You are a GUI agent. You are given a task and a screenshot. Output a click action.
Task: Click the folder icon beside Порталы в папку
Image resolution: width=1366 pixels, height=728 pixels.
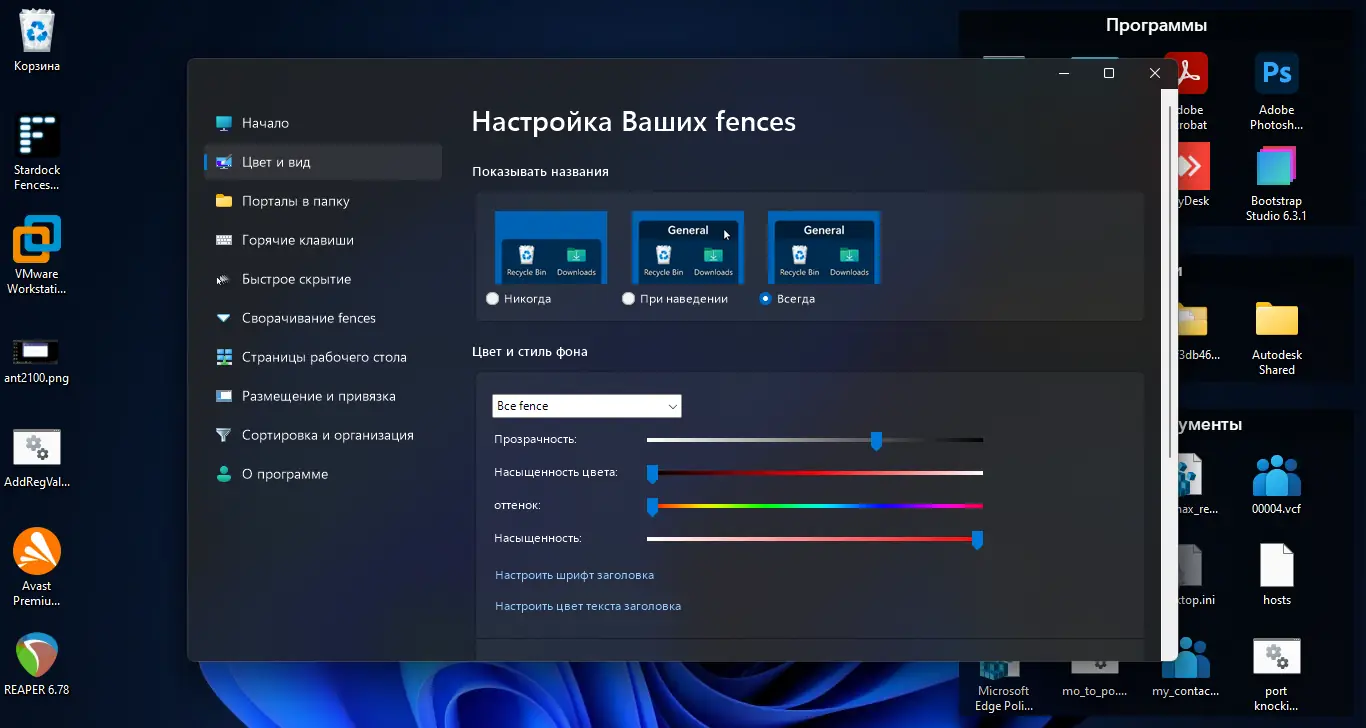224,201
